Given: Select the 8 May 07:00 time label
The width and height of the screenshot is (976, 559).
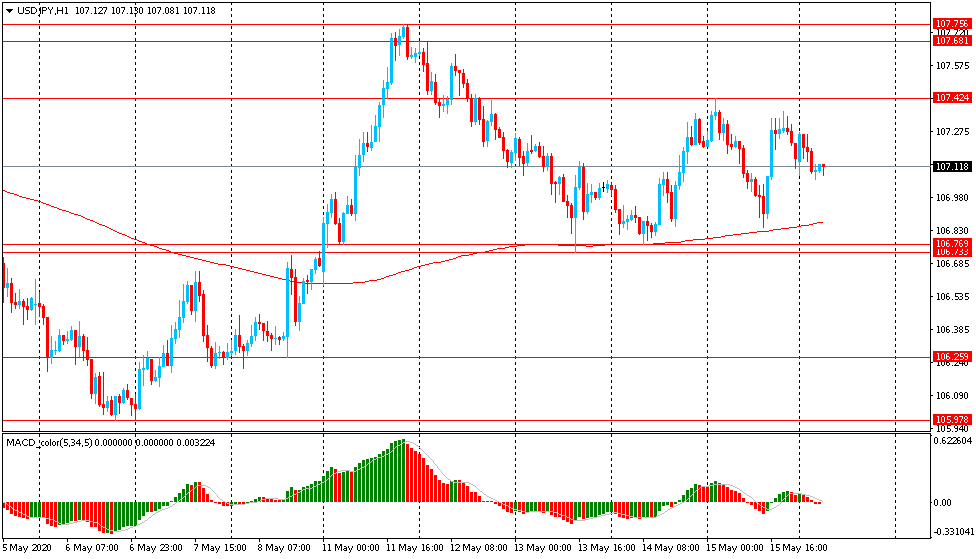Looking at the screenshot, I should (x=287, y=547).
